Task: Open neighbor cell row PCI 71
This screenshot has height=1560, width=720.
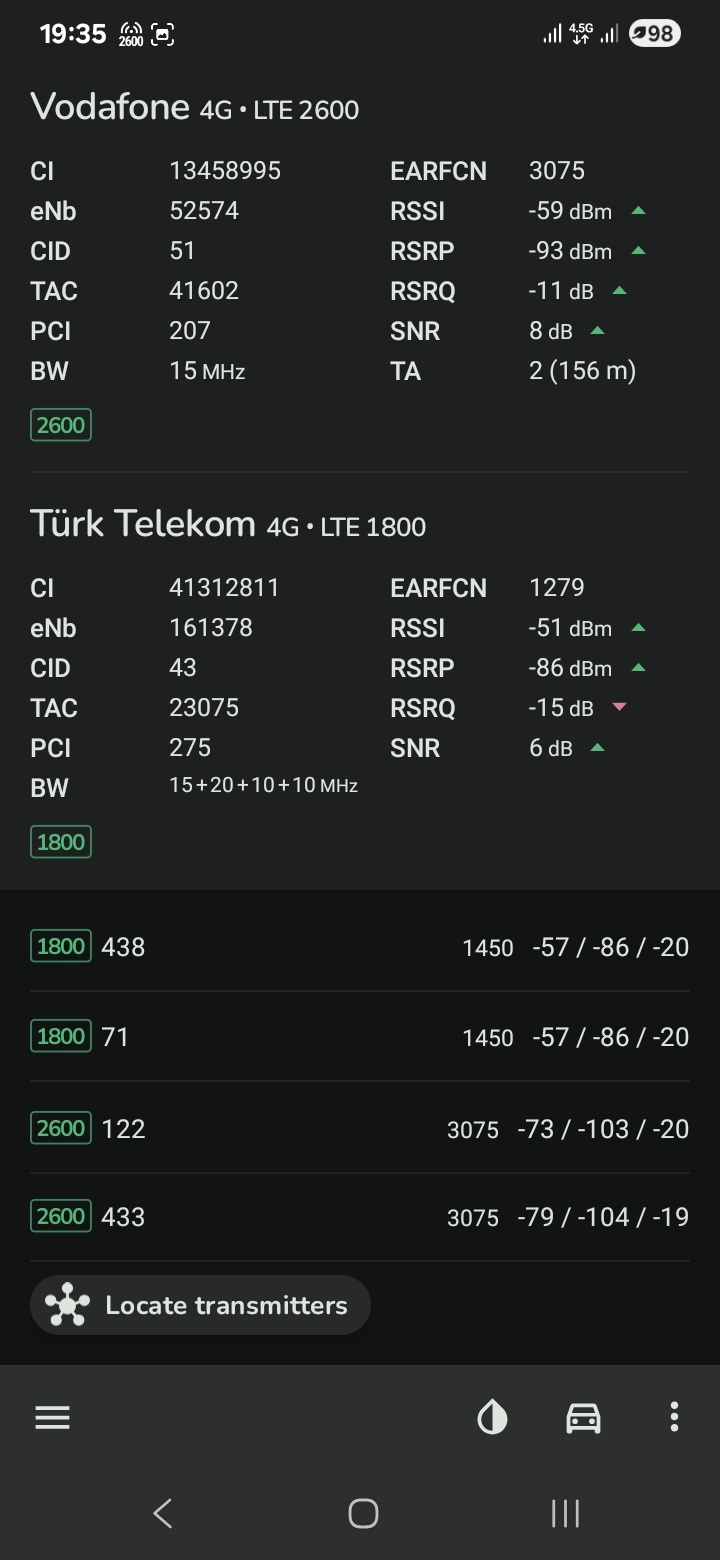Action: click(360, 1036)
